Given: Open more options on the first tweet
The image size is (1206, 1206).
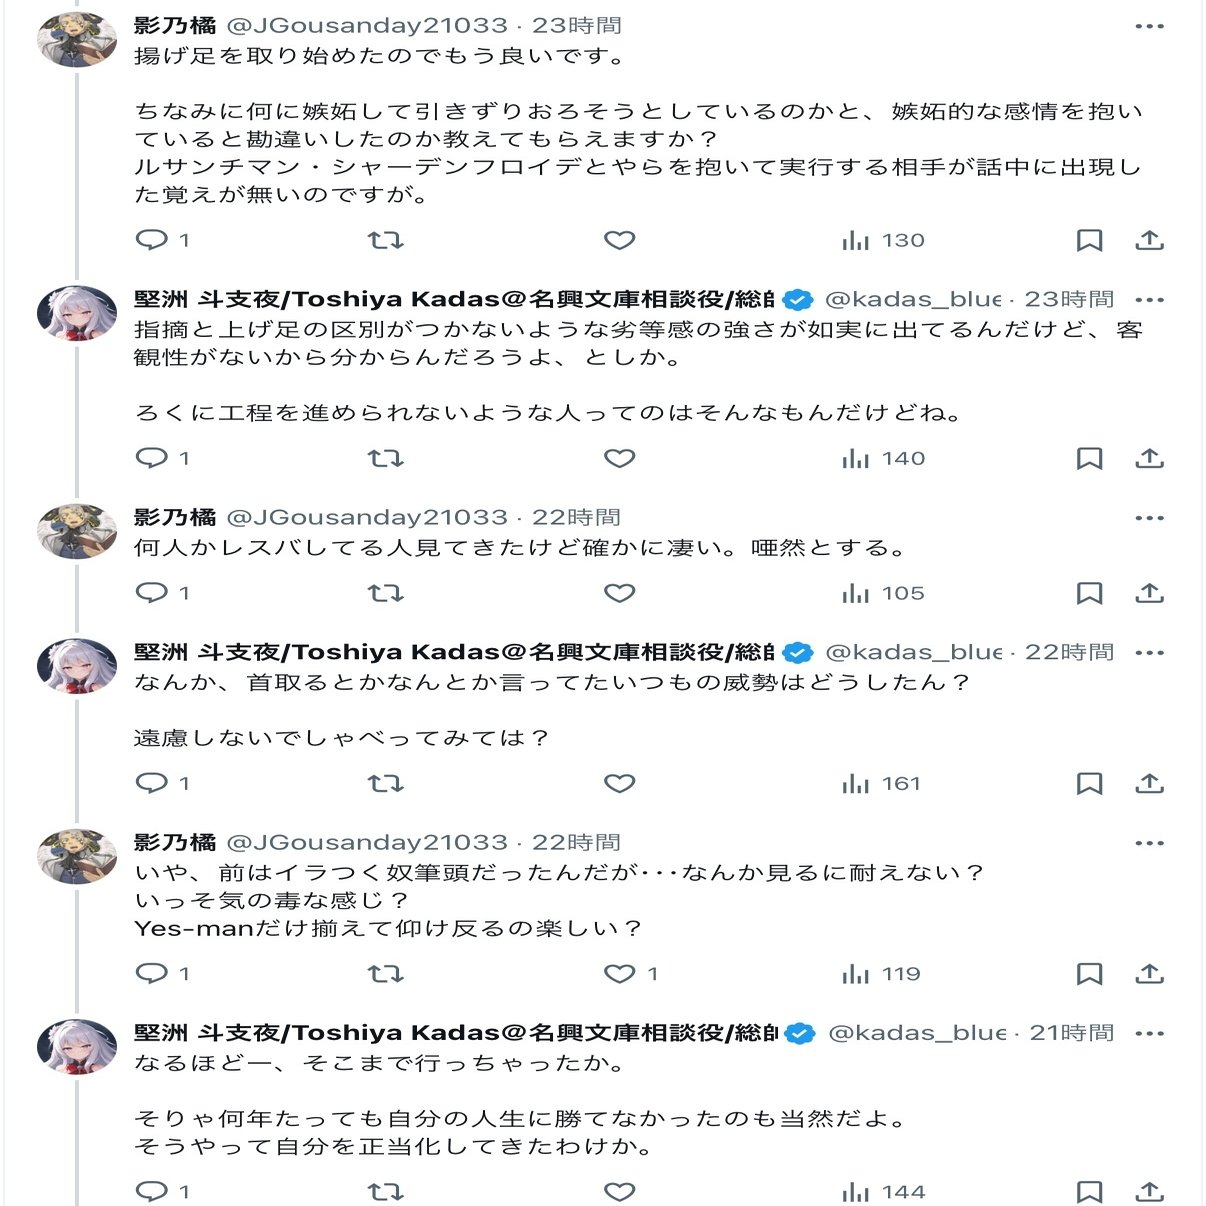Looking at the screenshot, I should [x=1149, y=26].
